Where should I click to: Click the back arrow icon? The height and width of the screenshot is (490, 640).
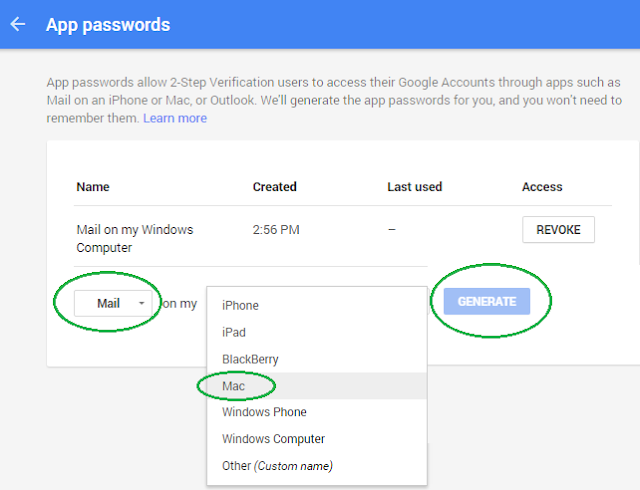point(18,24)
